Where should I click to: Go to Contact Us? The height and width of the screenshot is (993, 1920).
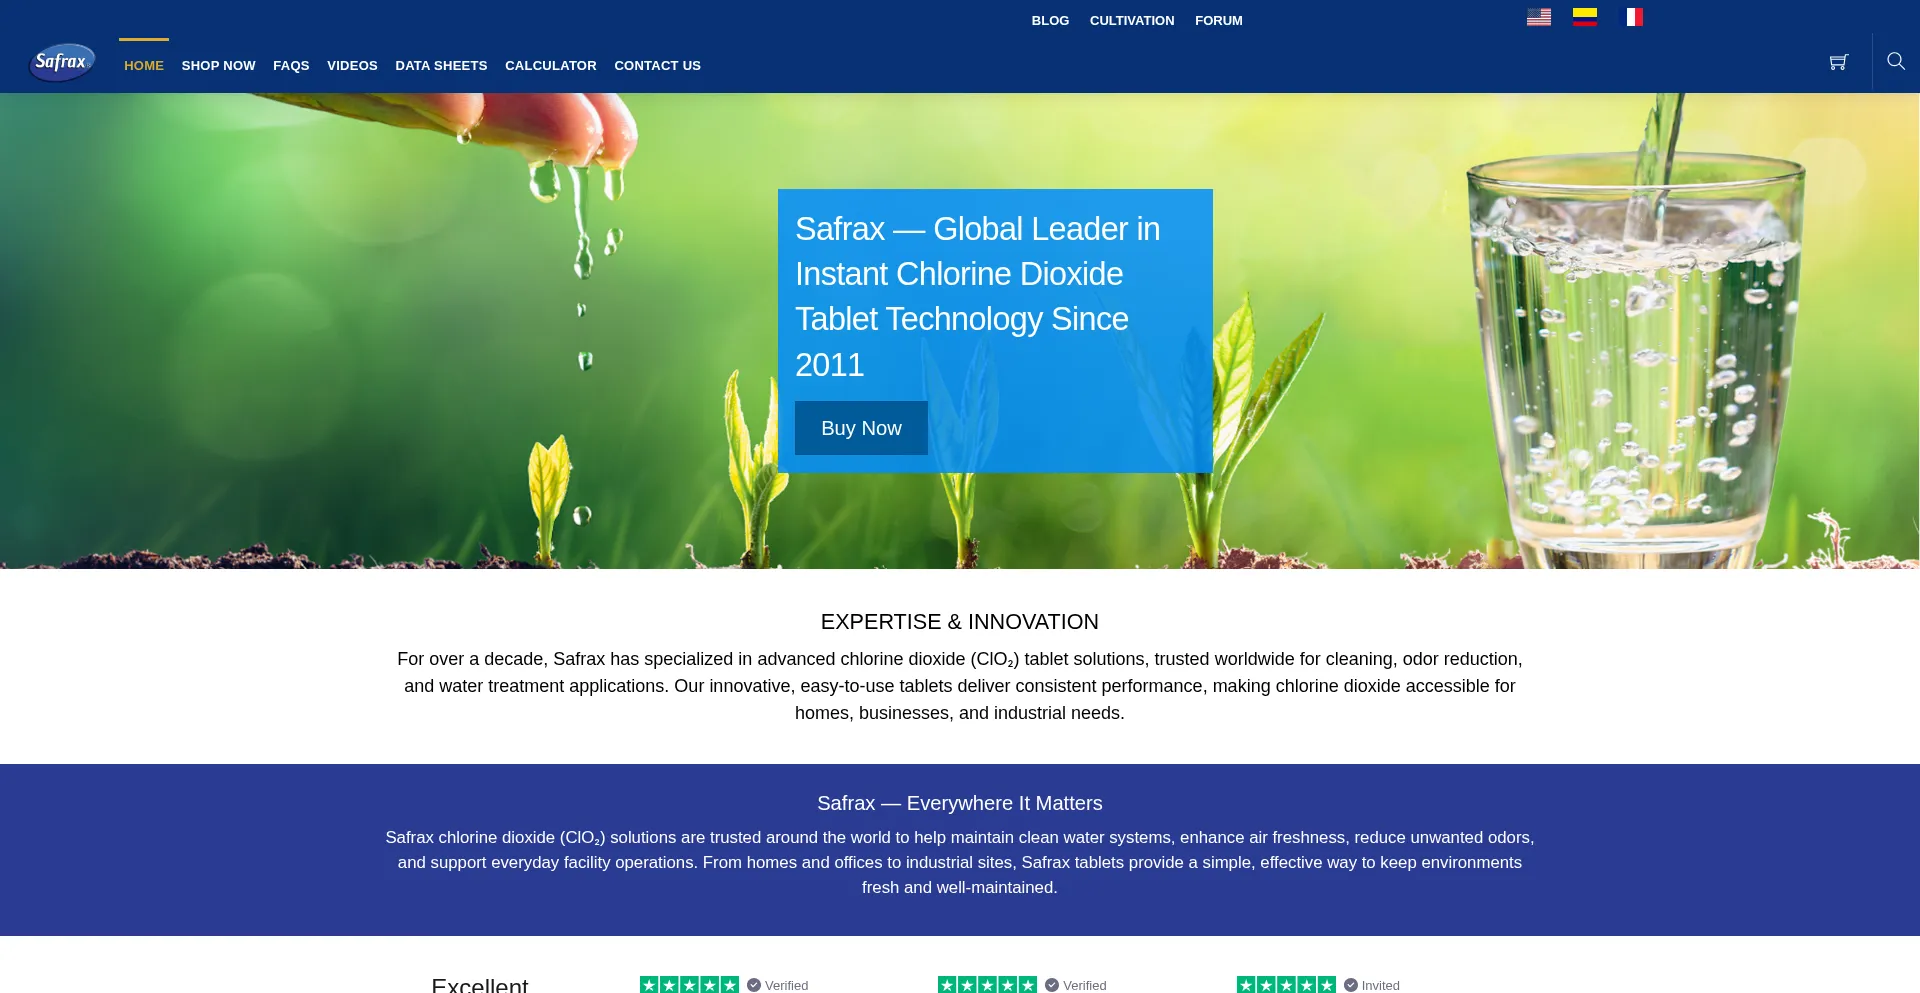[x=657, y=66]
